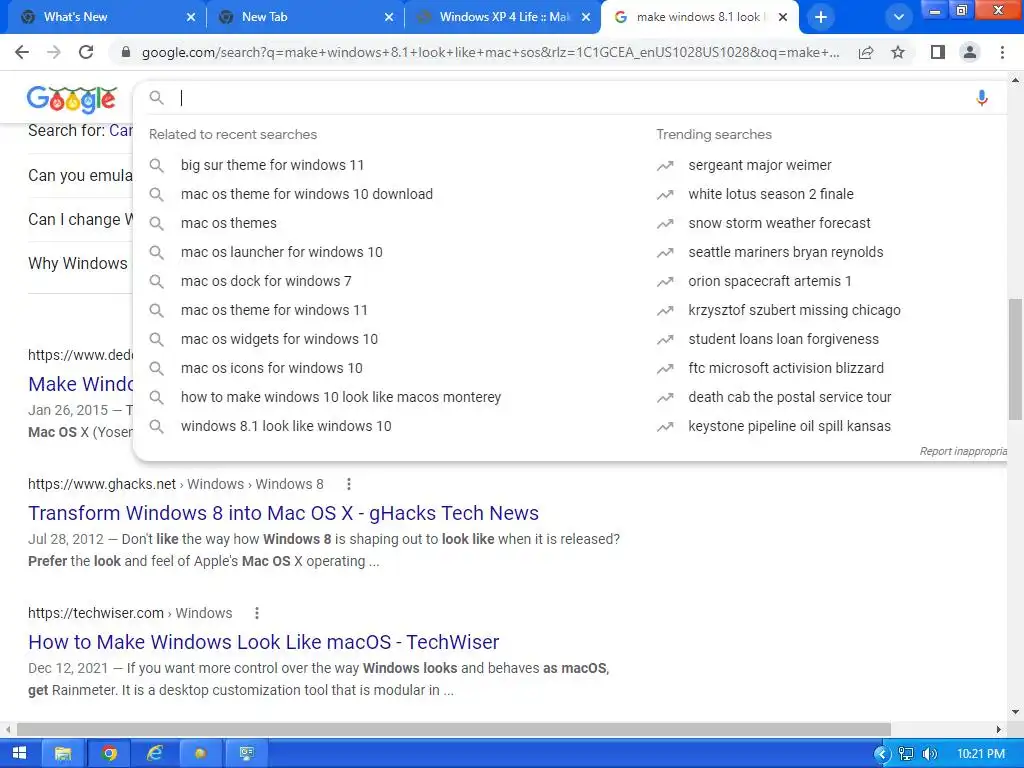Select mac os widgets for windows 10

(x=280, y=339)
